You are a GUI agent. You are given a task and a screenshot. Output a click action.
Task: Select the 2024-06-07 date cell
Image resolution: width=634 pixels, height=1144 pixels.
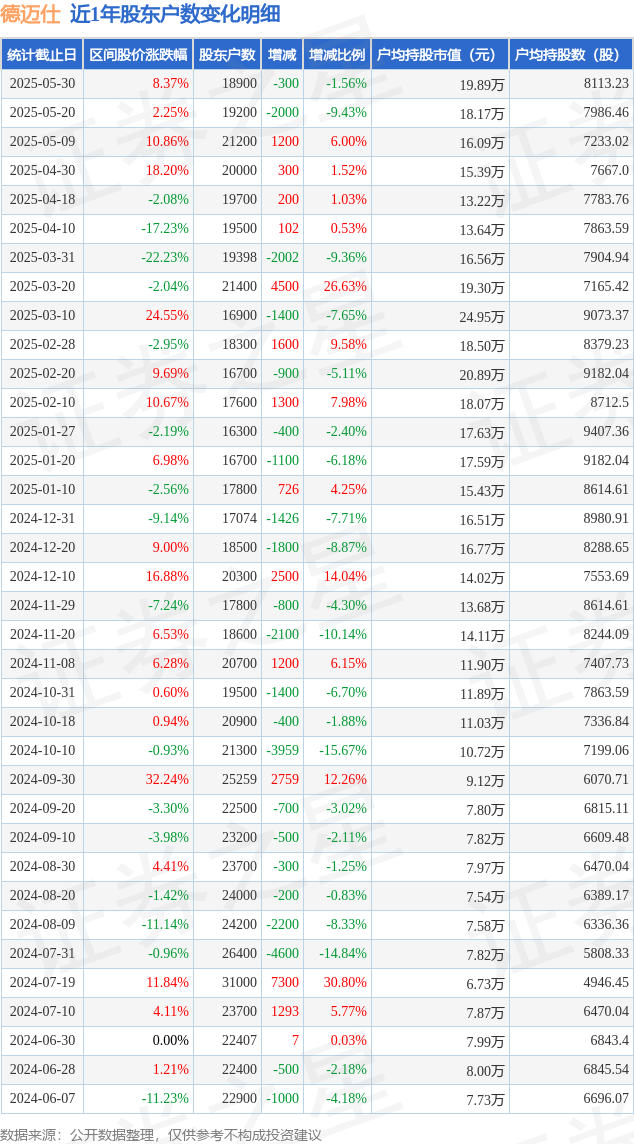click(x=42, y=1098)
